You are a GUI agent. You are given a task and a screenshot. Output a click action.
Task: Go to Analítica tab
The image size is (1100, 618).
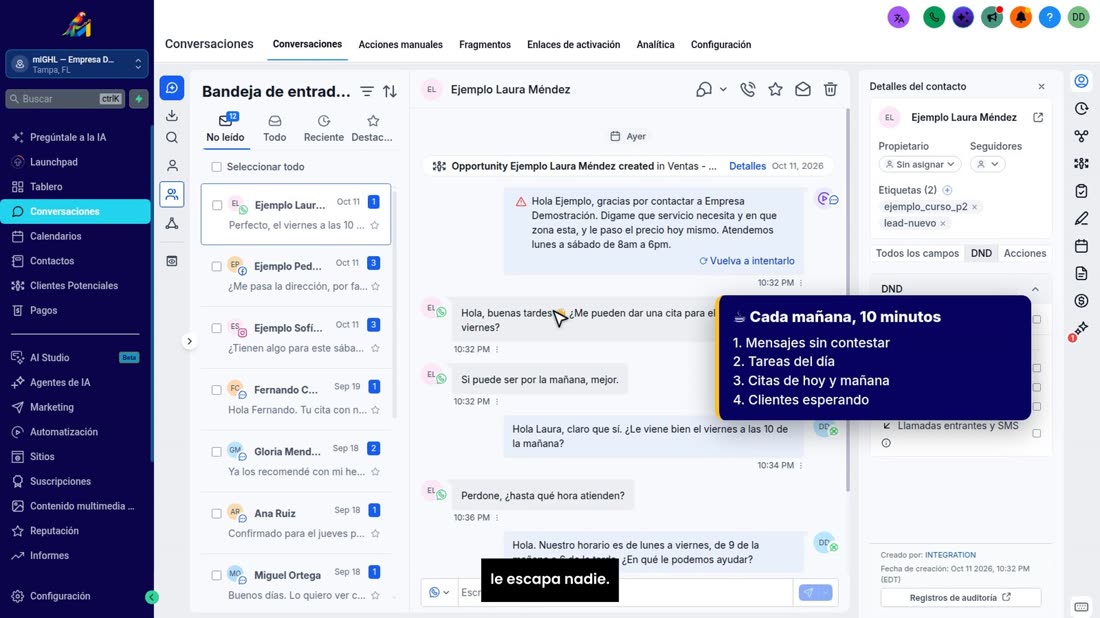point(655,45)
